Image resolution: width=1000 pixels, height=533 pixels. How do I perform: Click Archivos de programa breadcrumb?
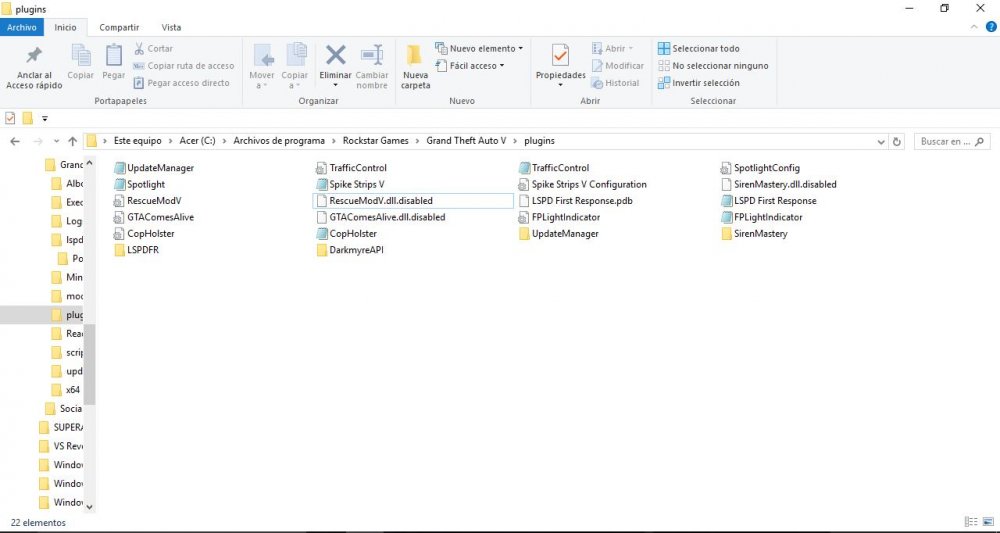click(279, 141)
